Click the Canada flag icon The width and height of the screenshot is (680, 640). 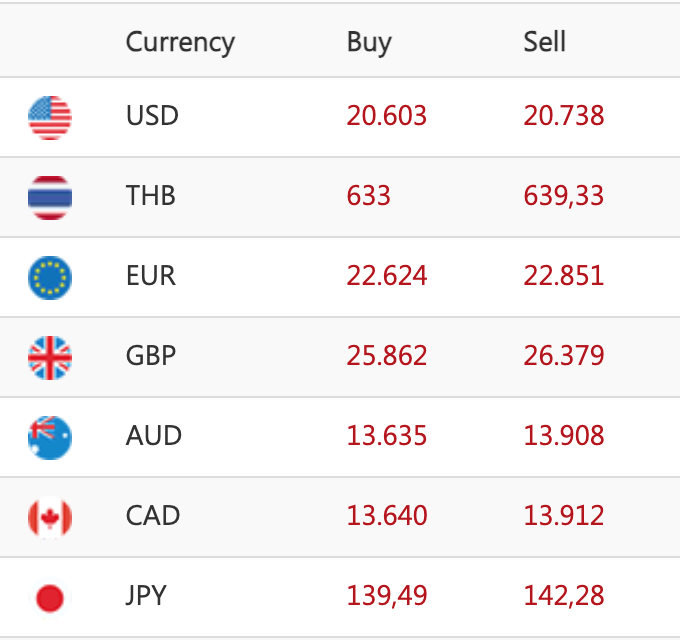(x=50, y=517)
